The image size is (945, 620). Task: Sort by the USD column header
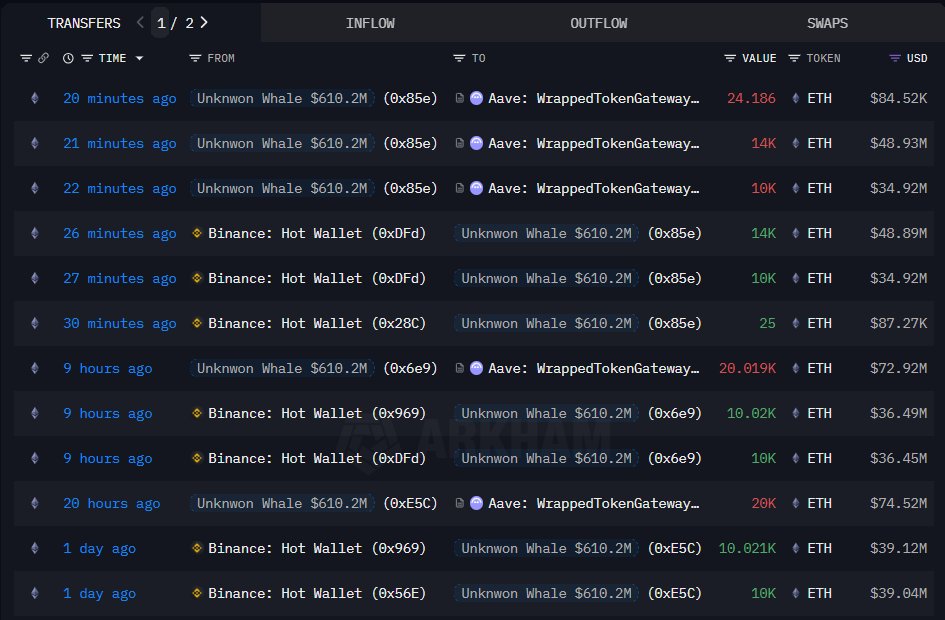917,58
